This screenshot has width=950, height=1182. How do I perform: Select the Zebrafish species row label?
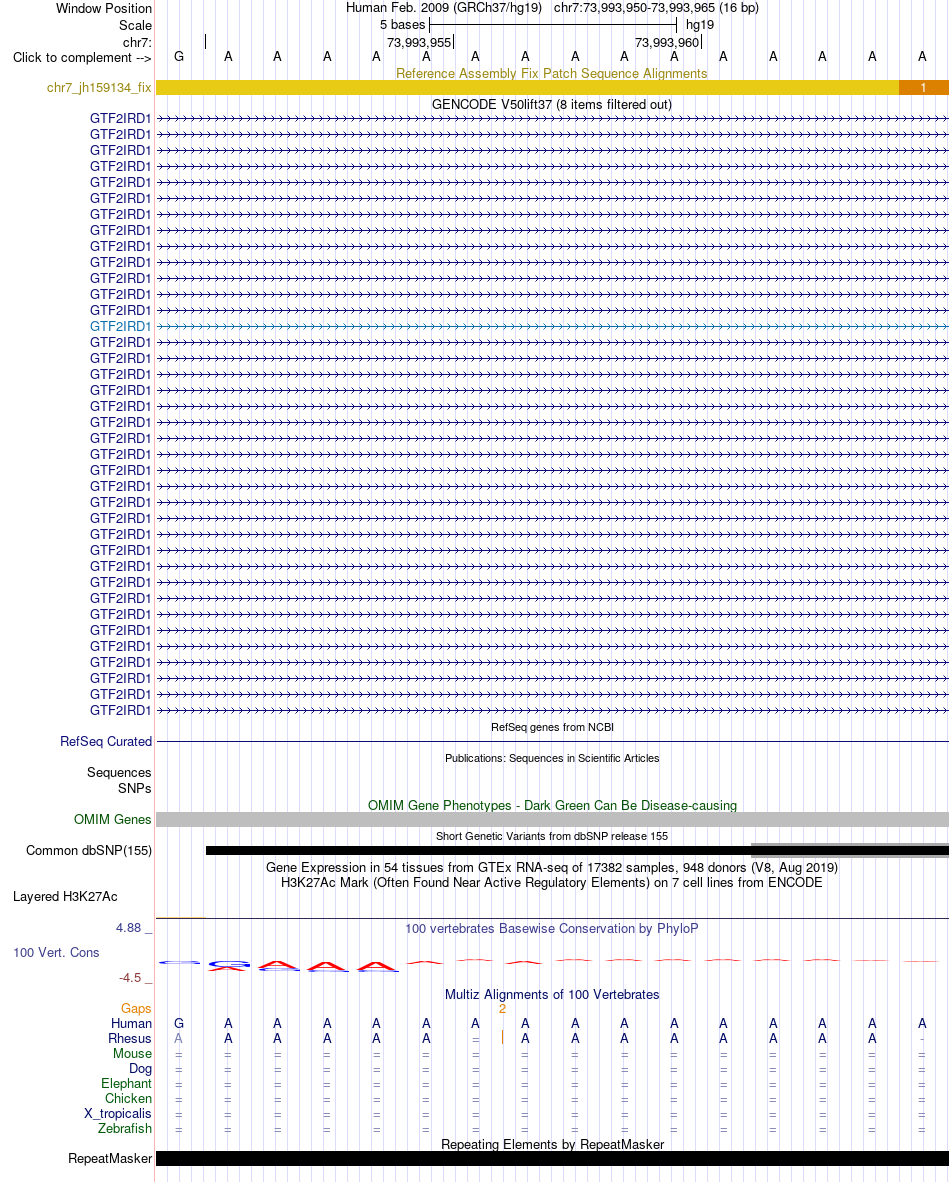click(124, 1128)
